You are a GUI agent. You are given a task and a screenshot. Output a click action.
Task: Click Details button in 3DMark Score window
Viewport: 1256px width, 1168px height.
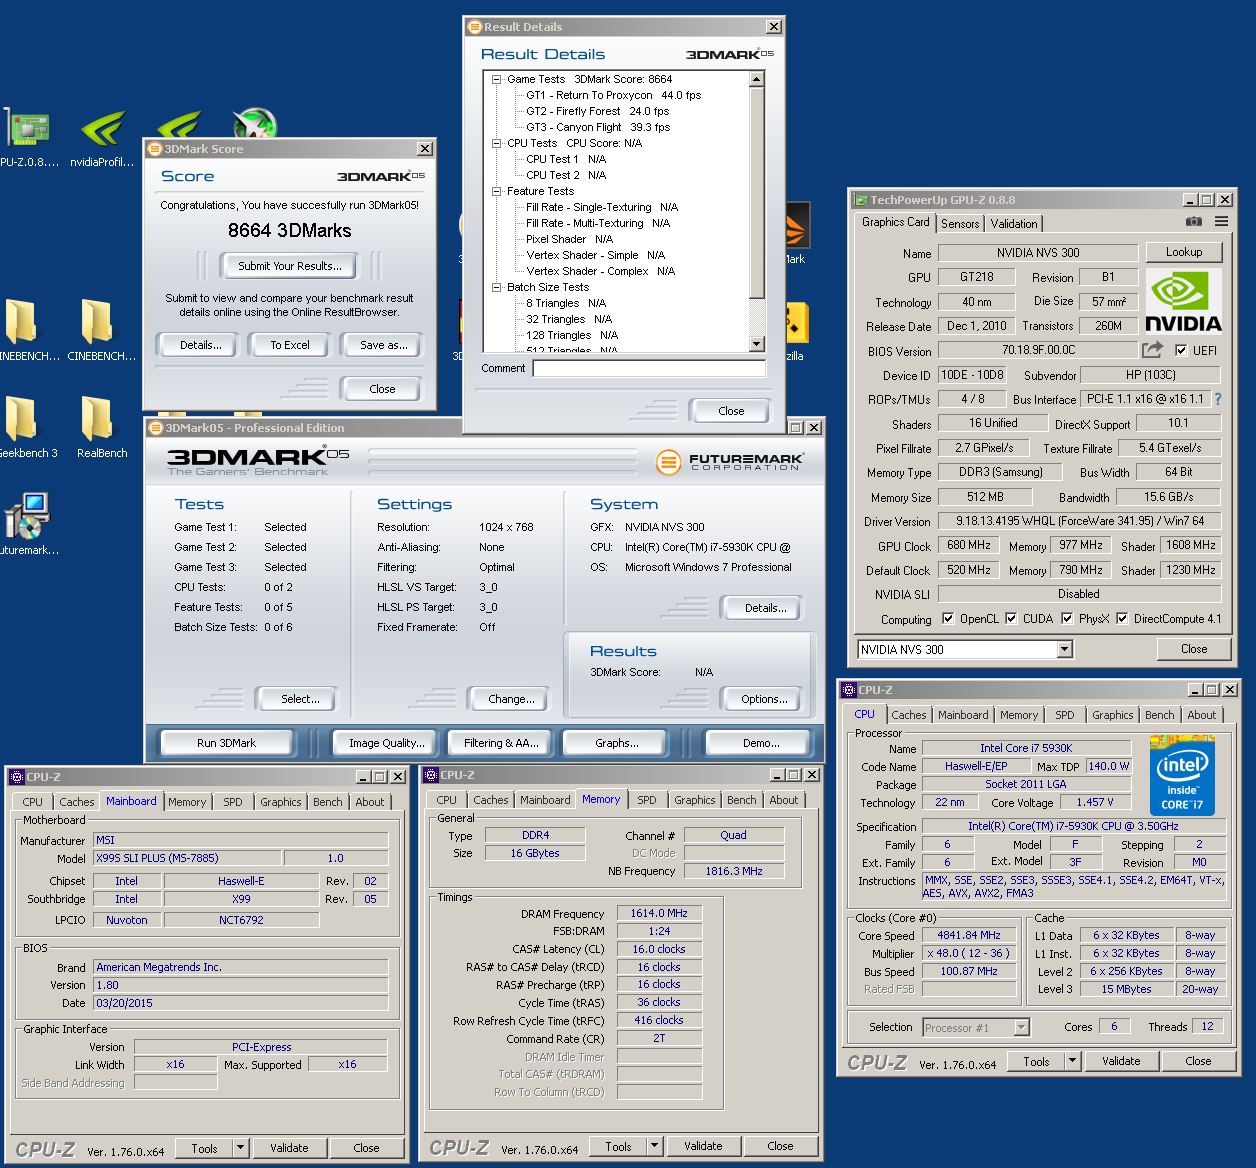tap(200, 345)
